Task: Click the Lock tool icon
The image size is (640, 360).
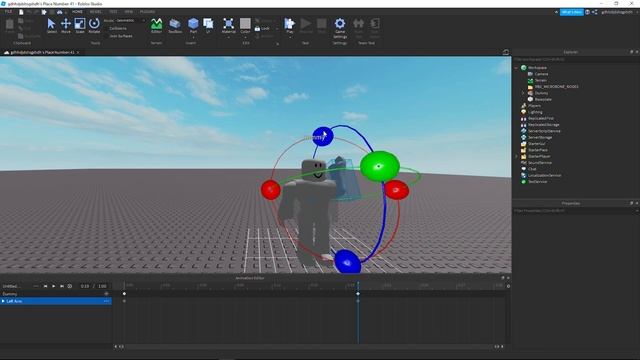Action: coord(262,29)
